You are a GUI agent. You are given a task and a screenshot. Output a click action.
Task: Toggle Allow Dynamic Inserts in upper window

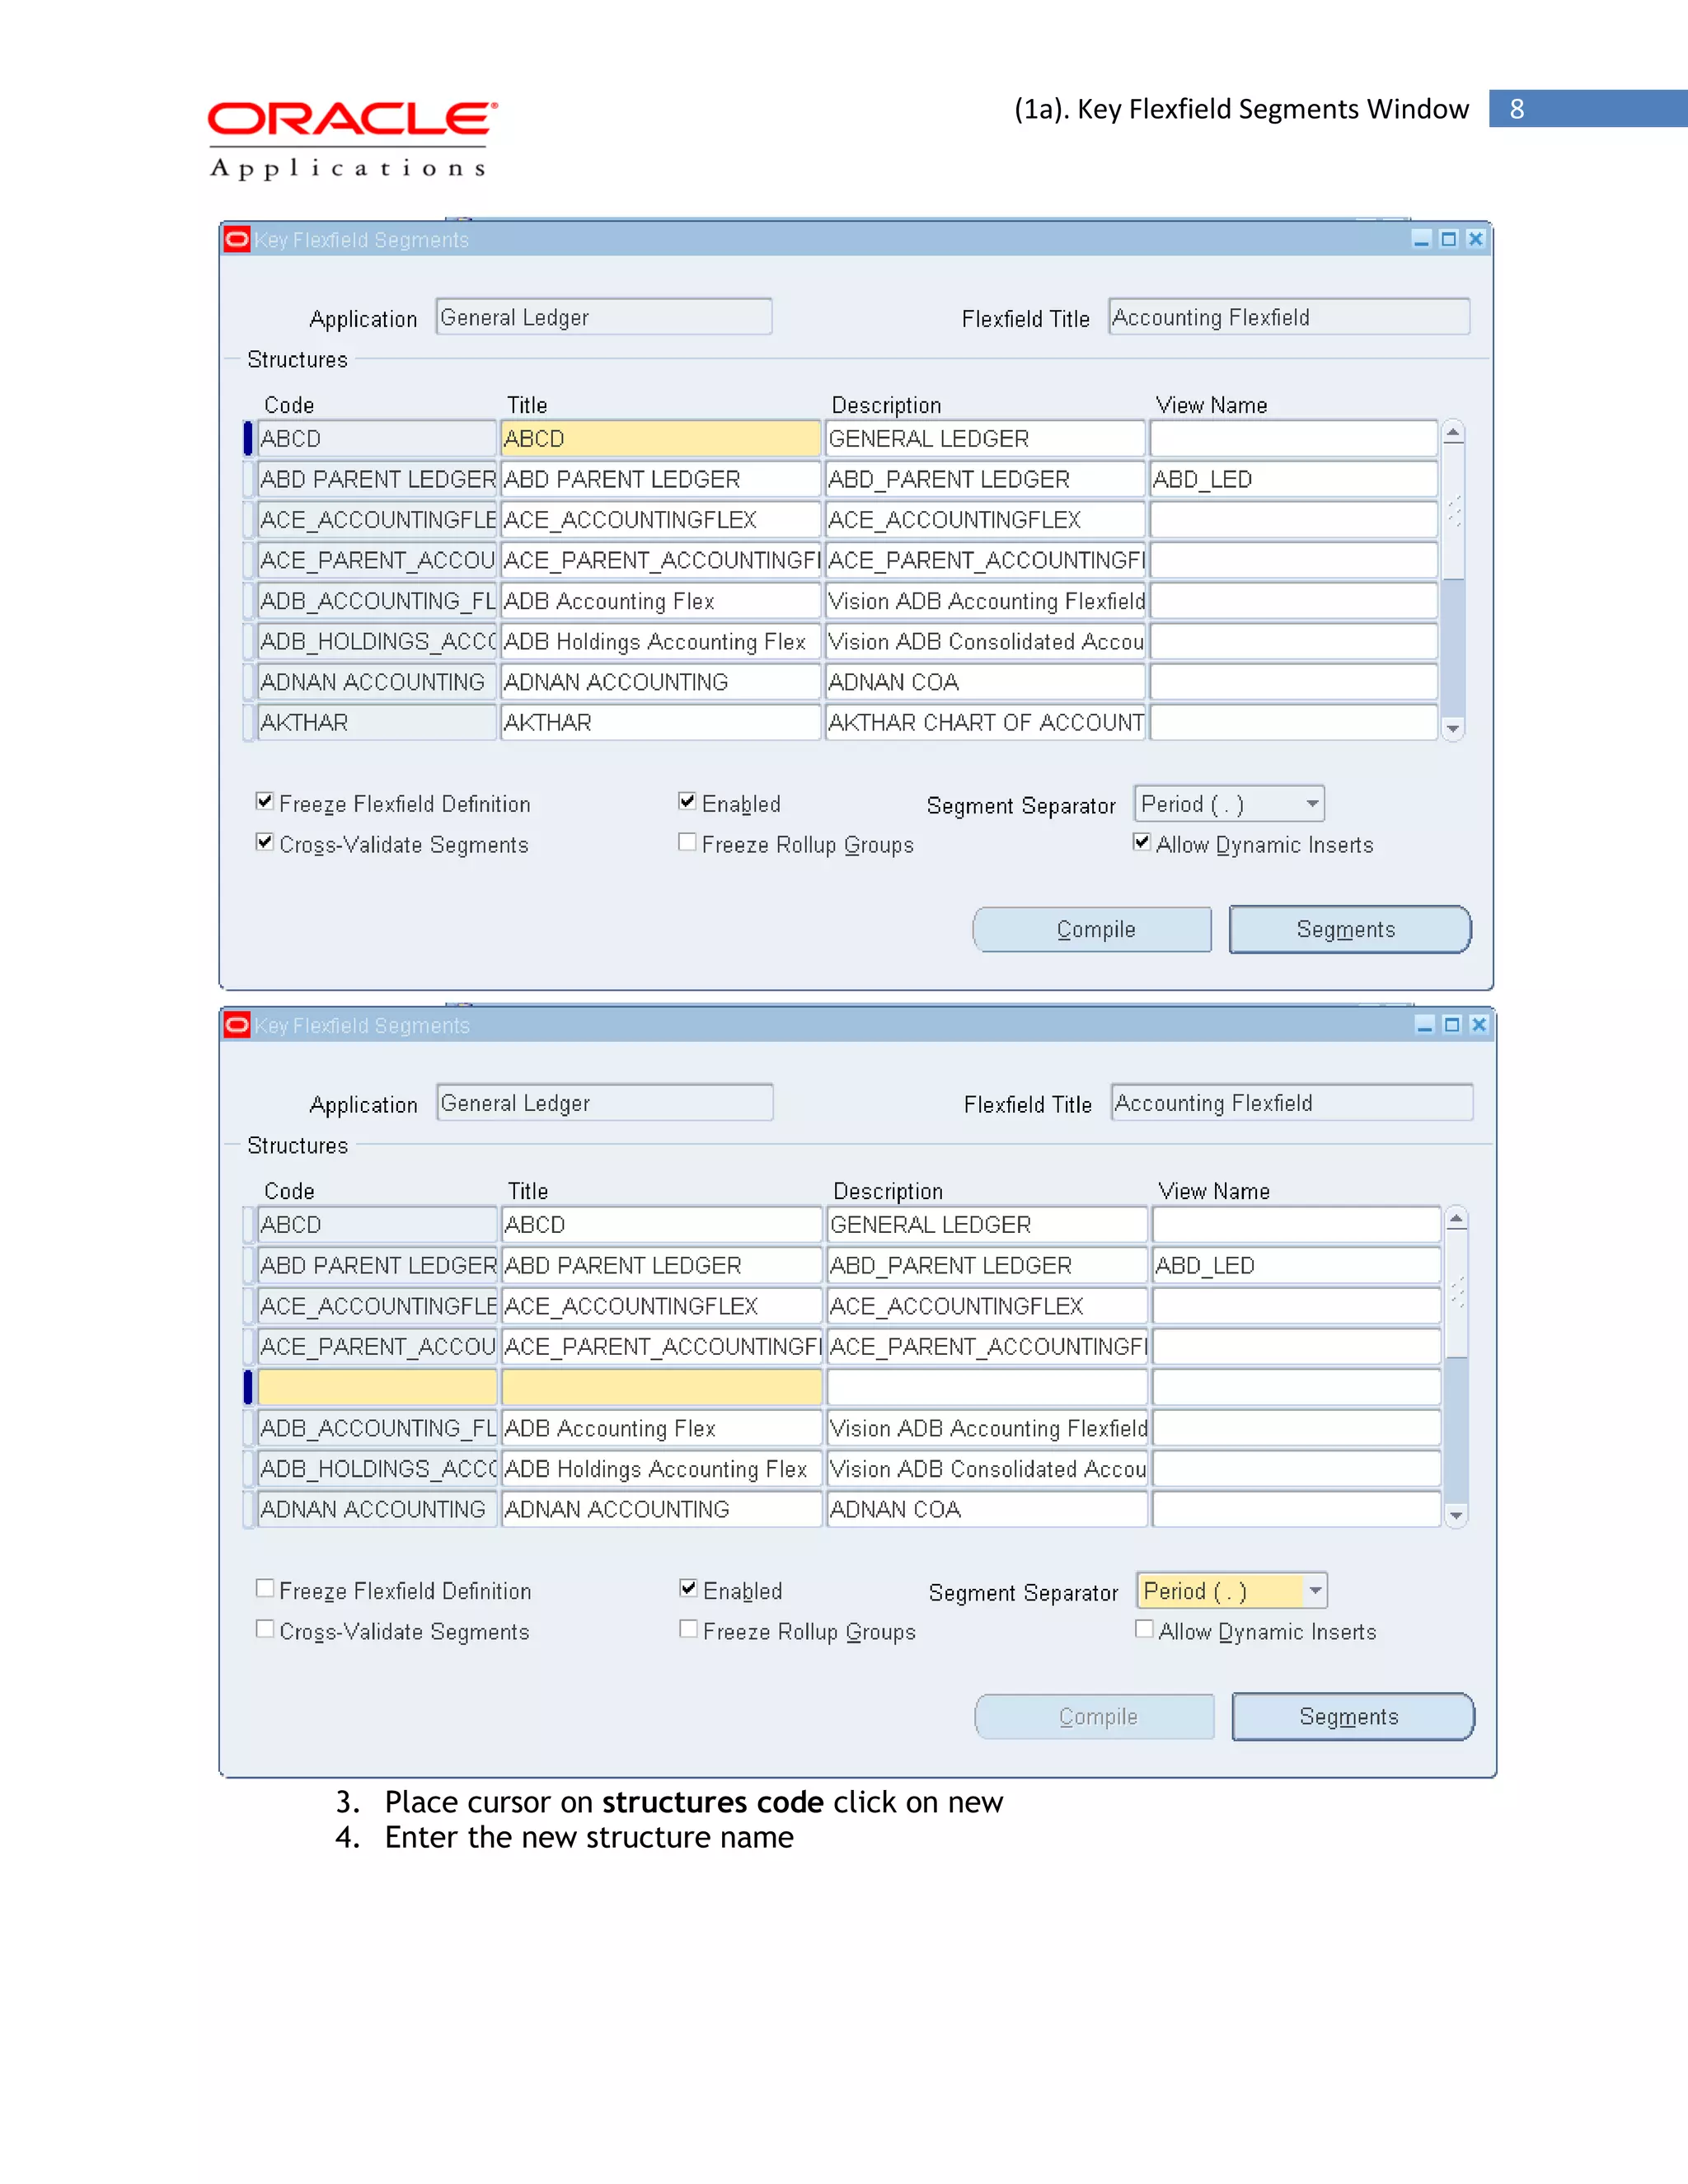[x=1142, y=842]
